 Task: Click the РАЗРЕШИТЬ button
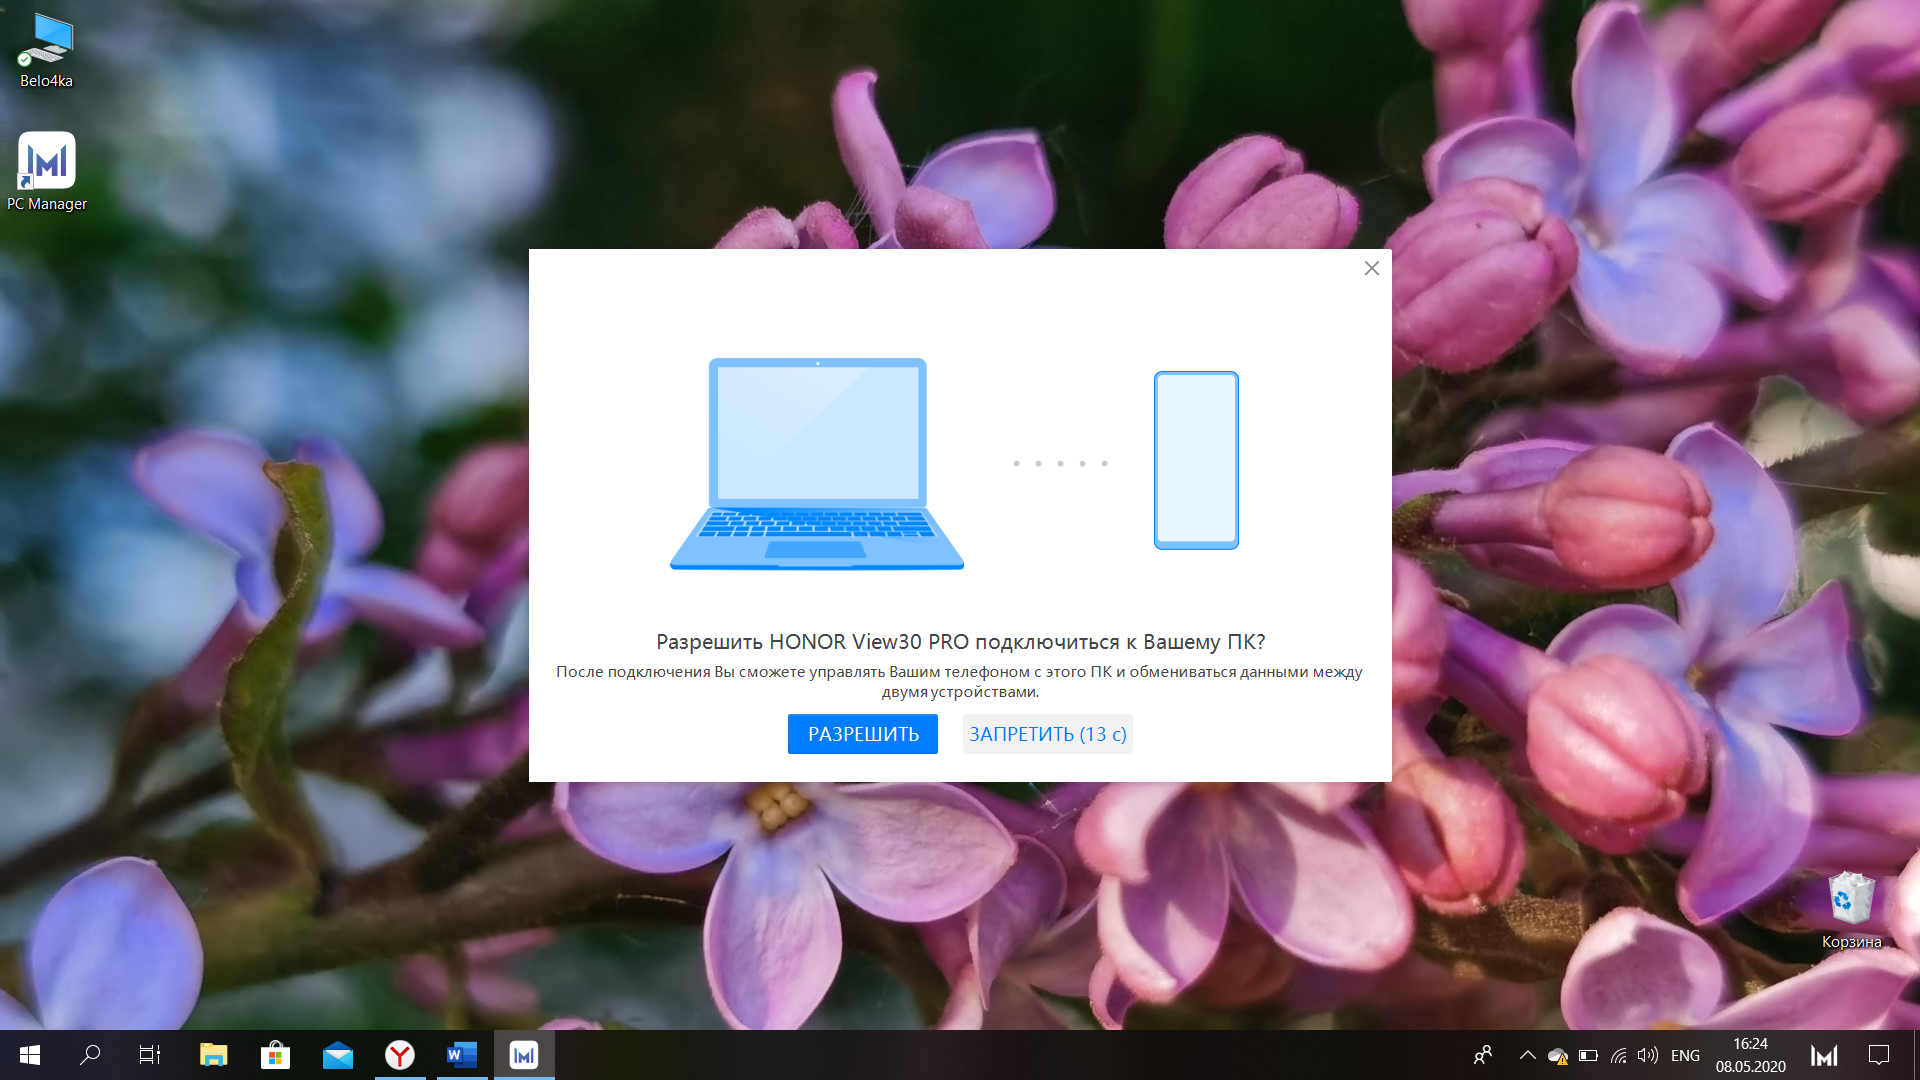coord(862,734)
